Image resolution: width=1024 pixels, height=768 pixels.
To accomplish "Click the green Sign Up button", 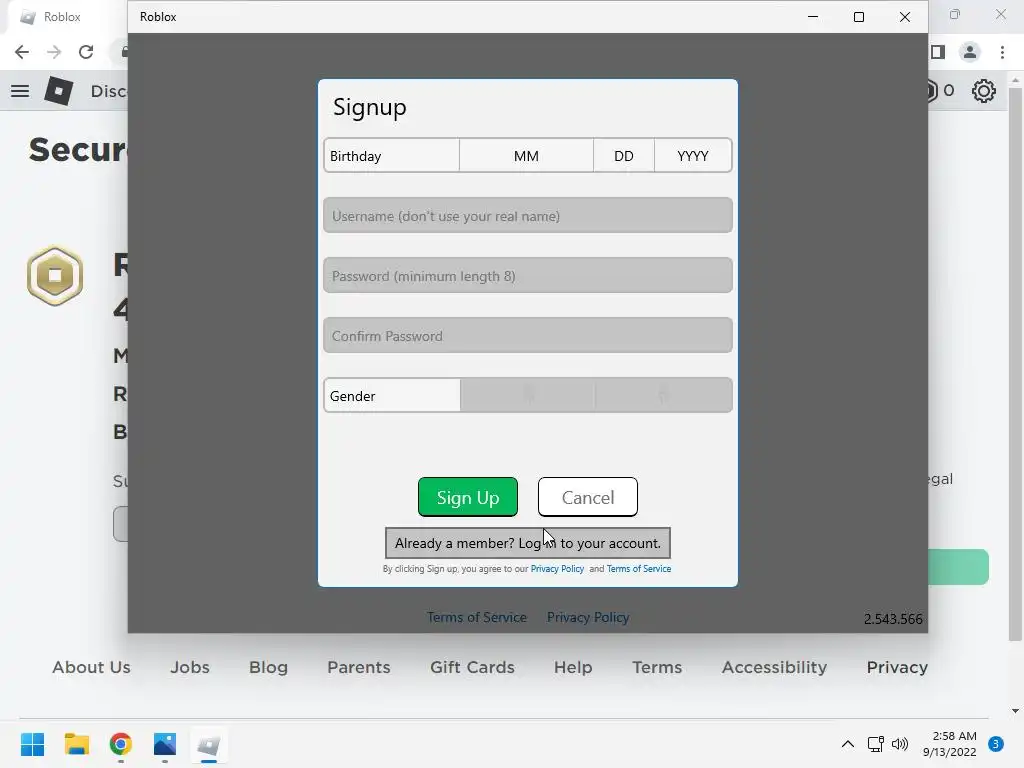I will pos(468,497).
